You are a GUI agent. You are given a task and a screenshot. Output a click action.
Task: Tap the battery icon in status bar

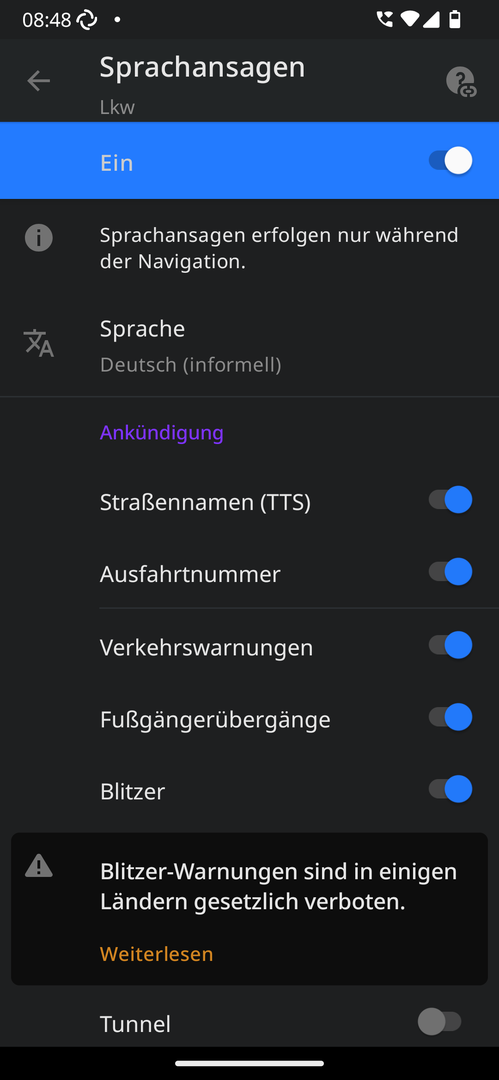coord(455,19)
